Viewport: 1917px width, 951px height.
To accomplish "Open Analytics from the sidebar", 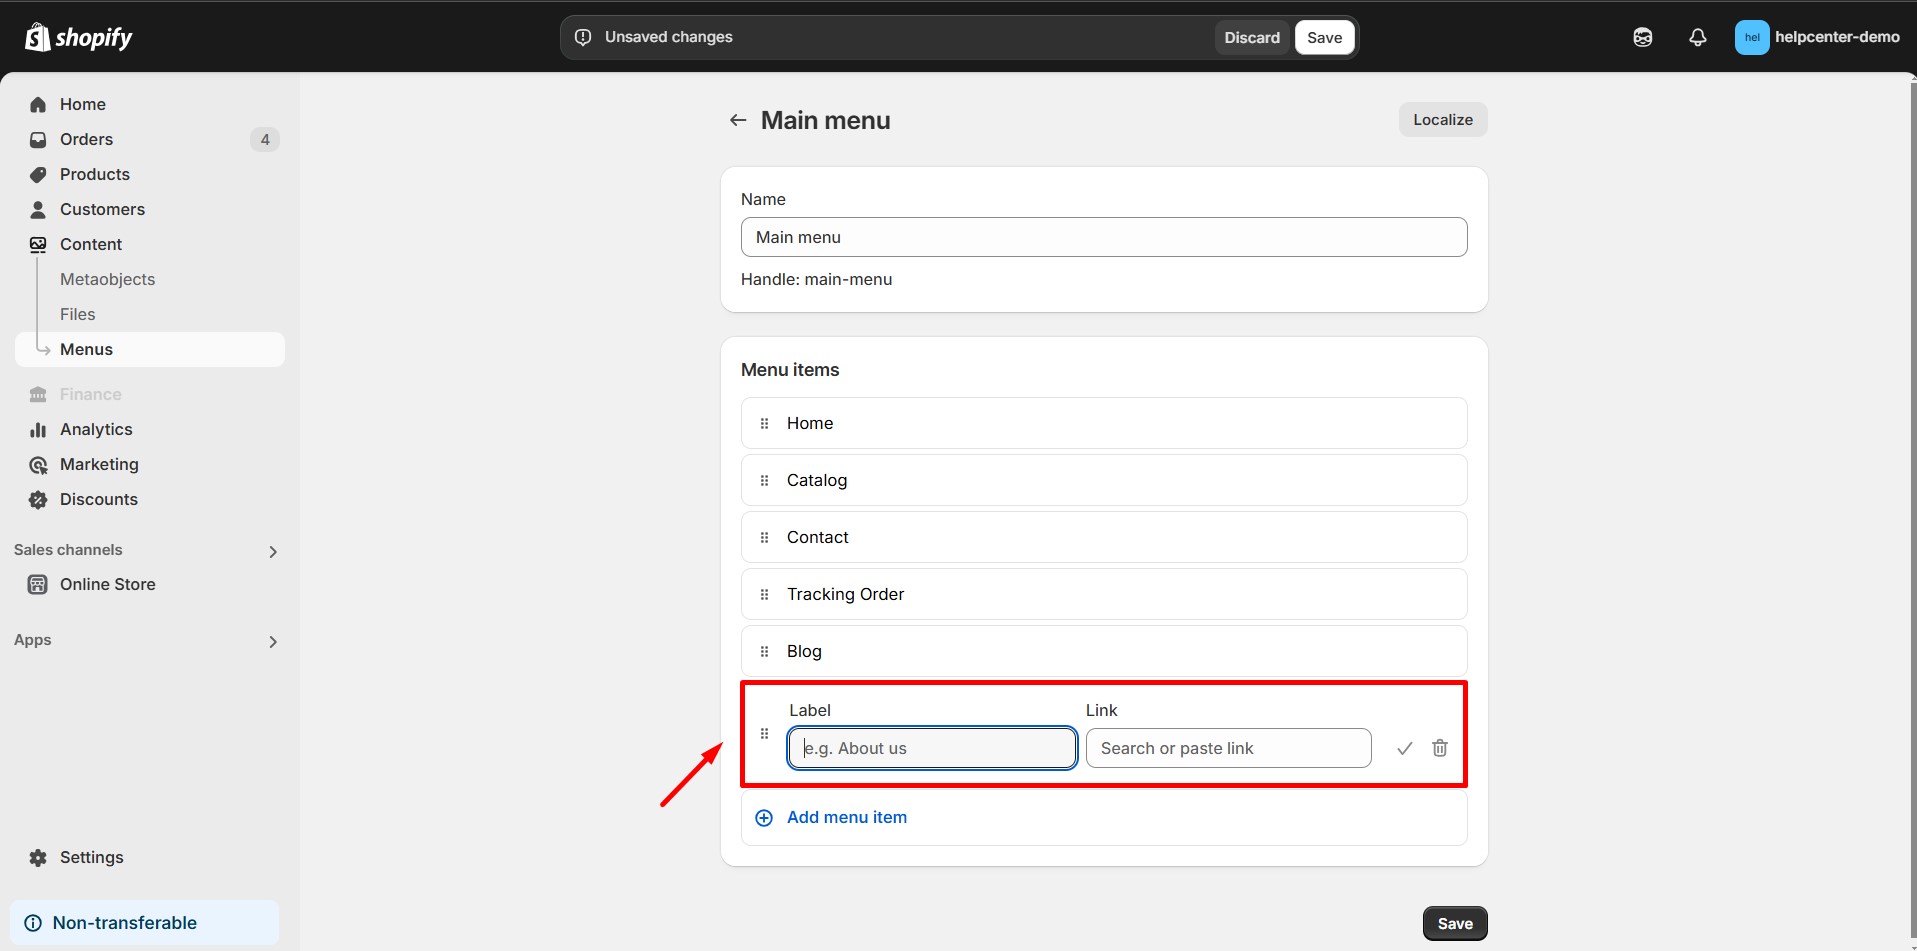I will coord(96,429).
